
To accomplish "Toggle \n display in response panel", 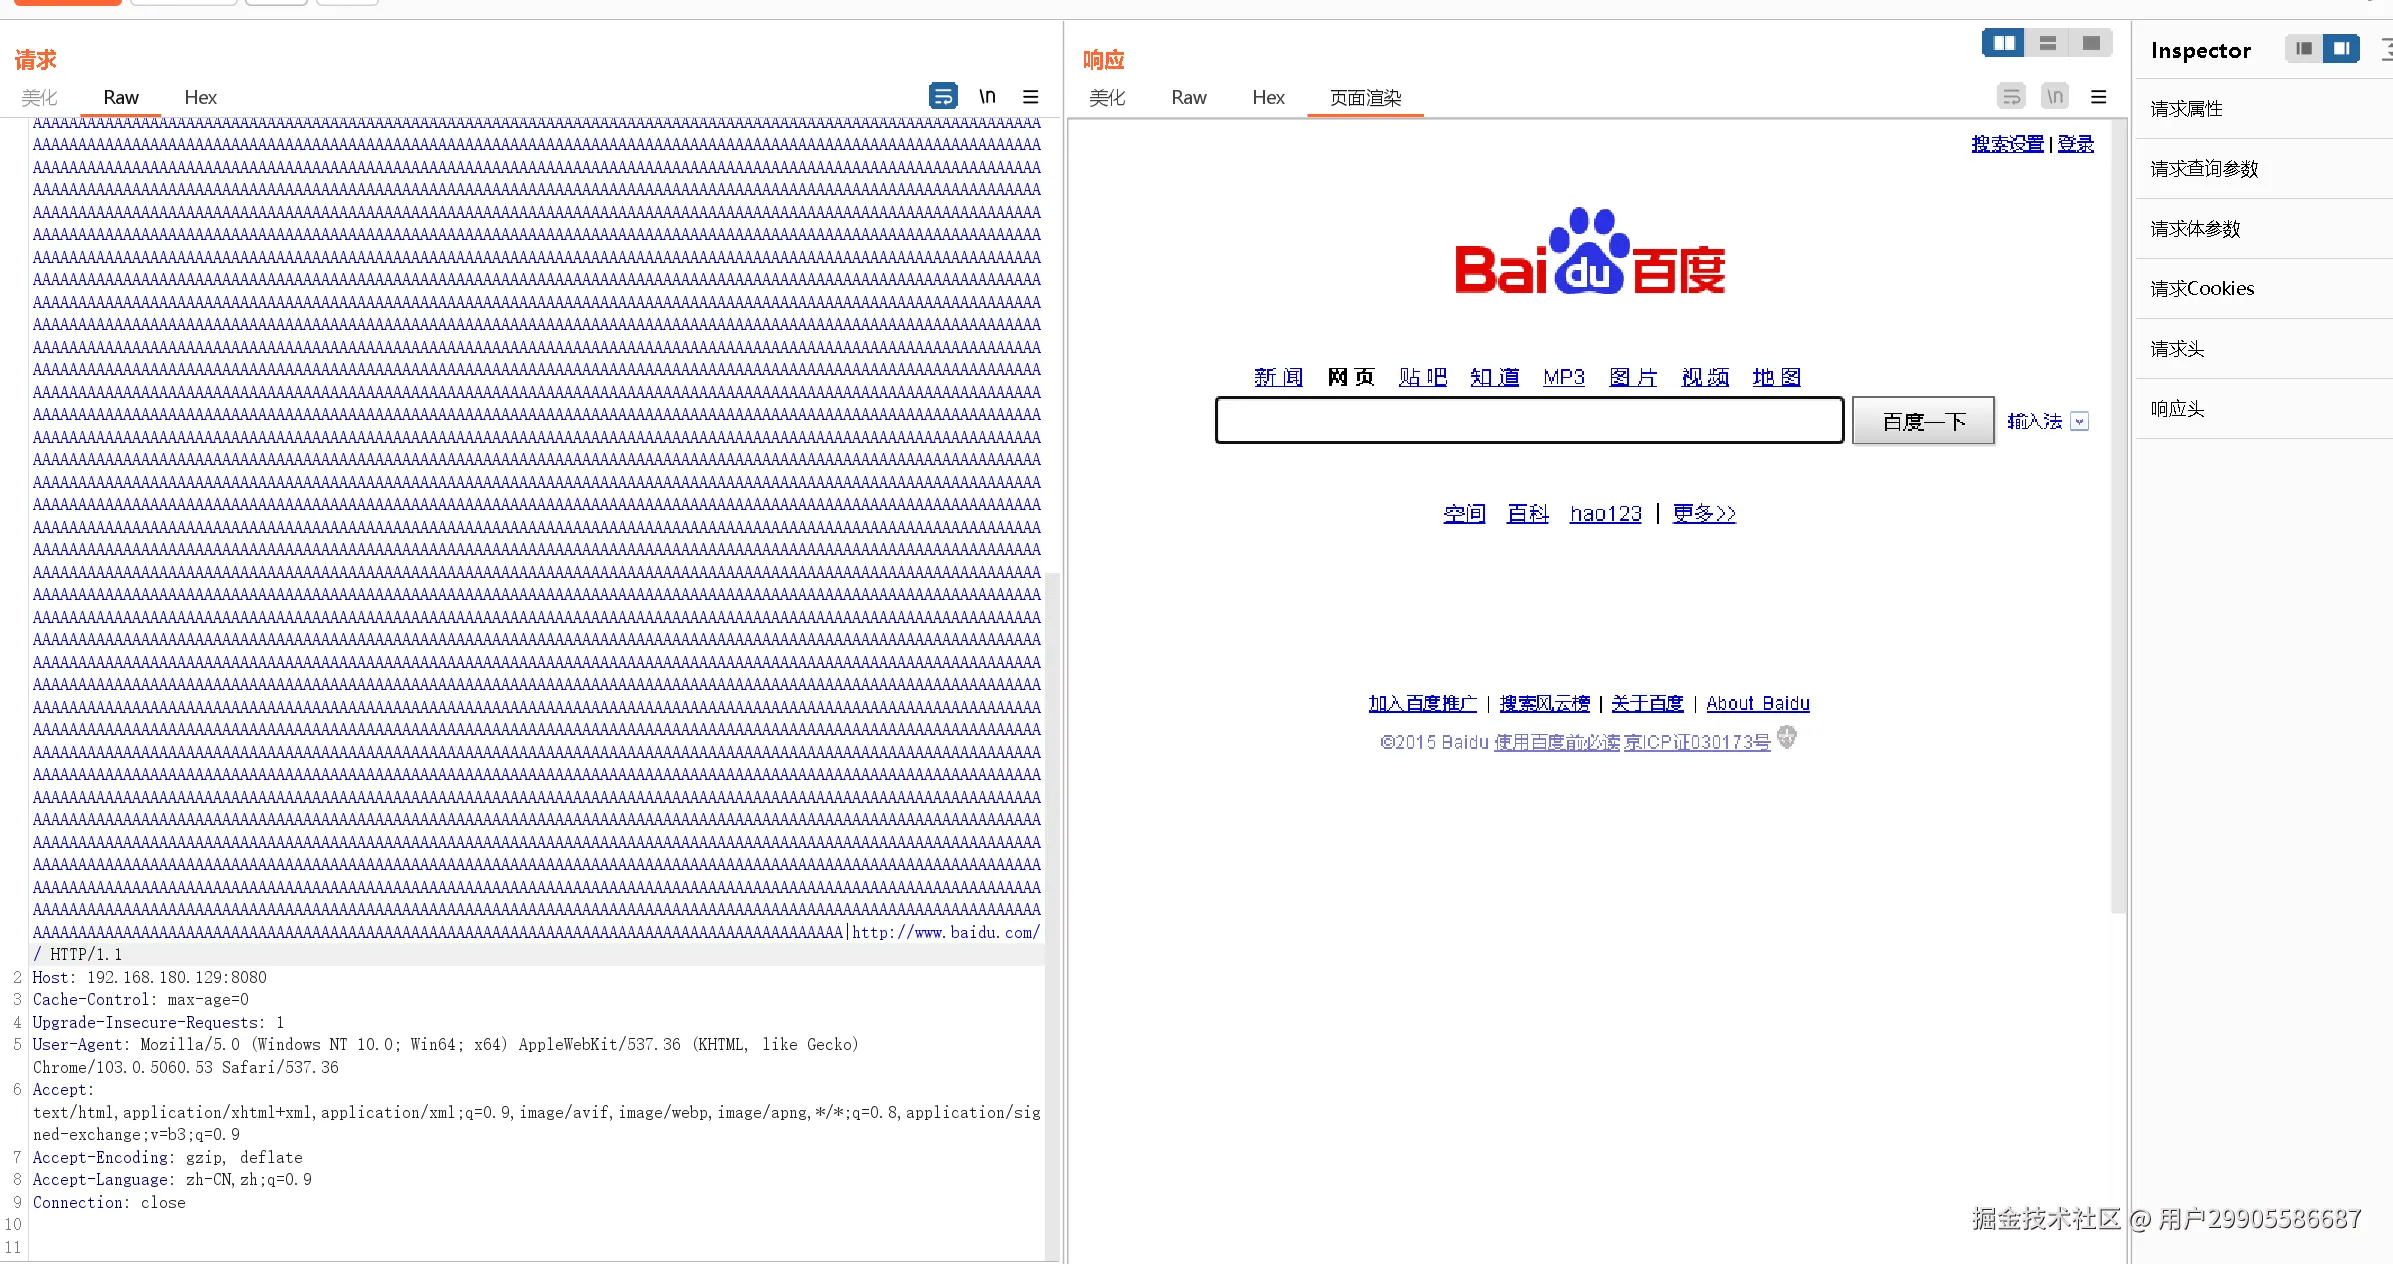I will 2055,96.
